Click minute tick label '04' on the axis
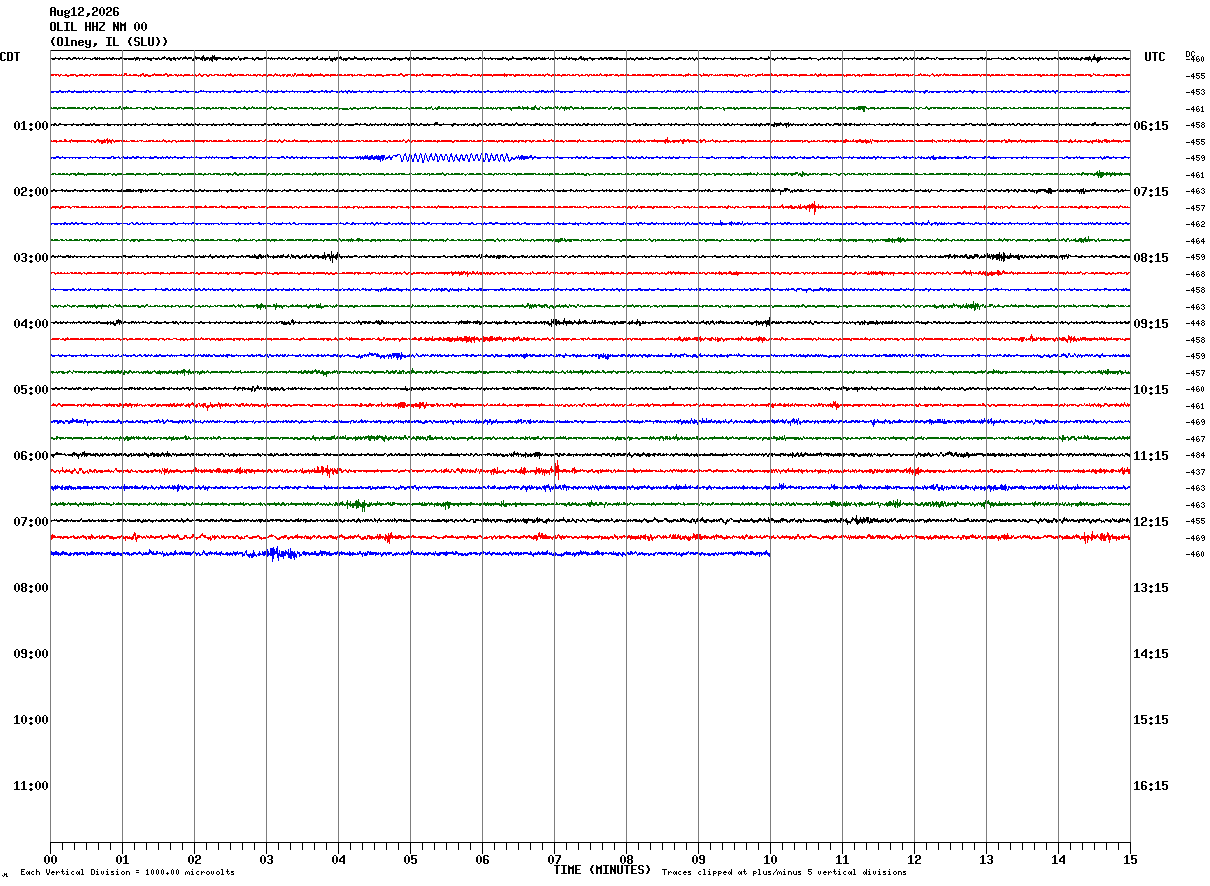The image size is (1210, 886). 338,860
